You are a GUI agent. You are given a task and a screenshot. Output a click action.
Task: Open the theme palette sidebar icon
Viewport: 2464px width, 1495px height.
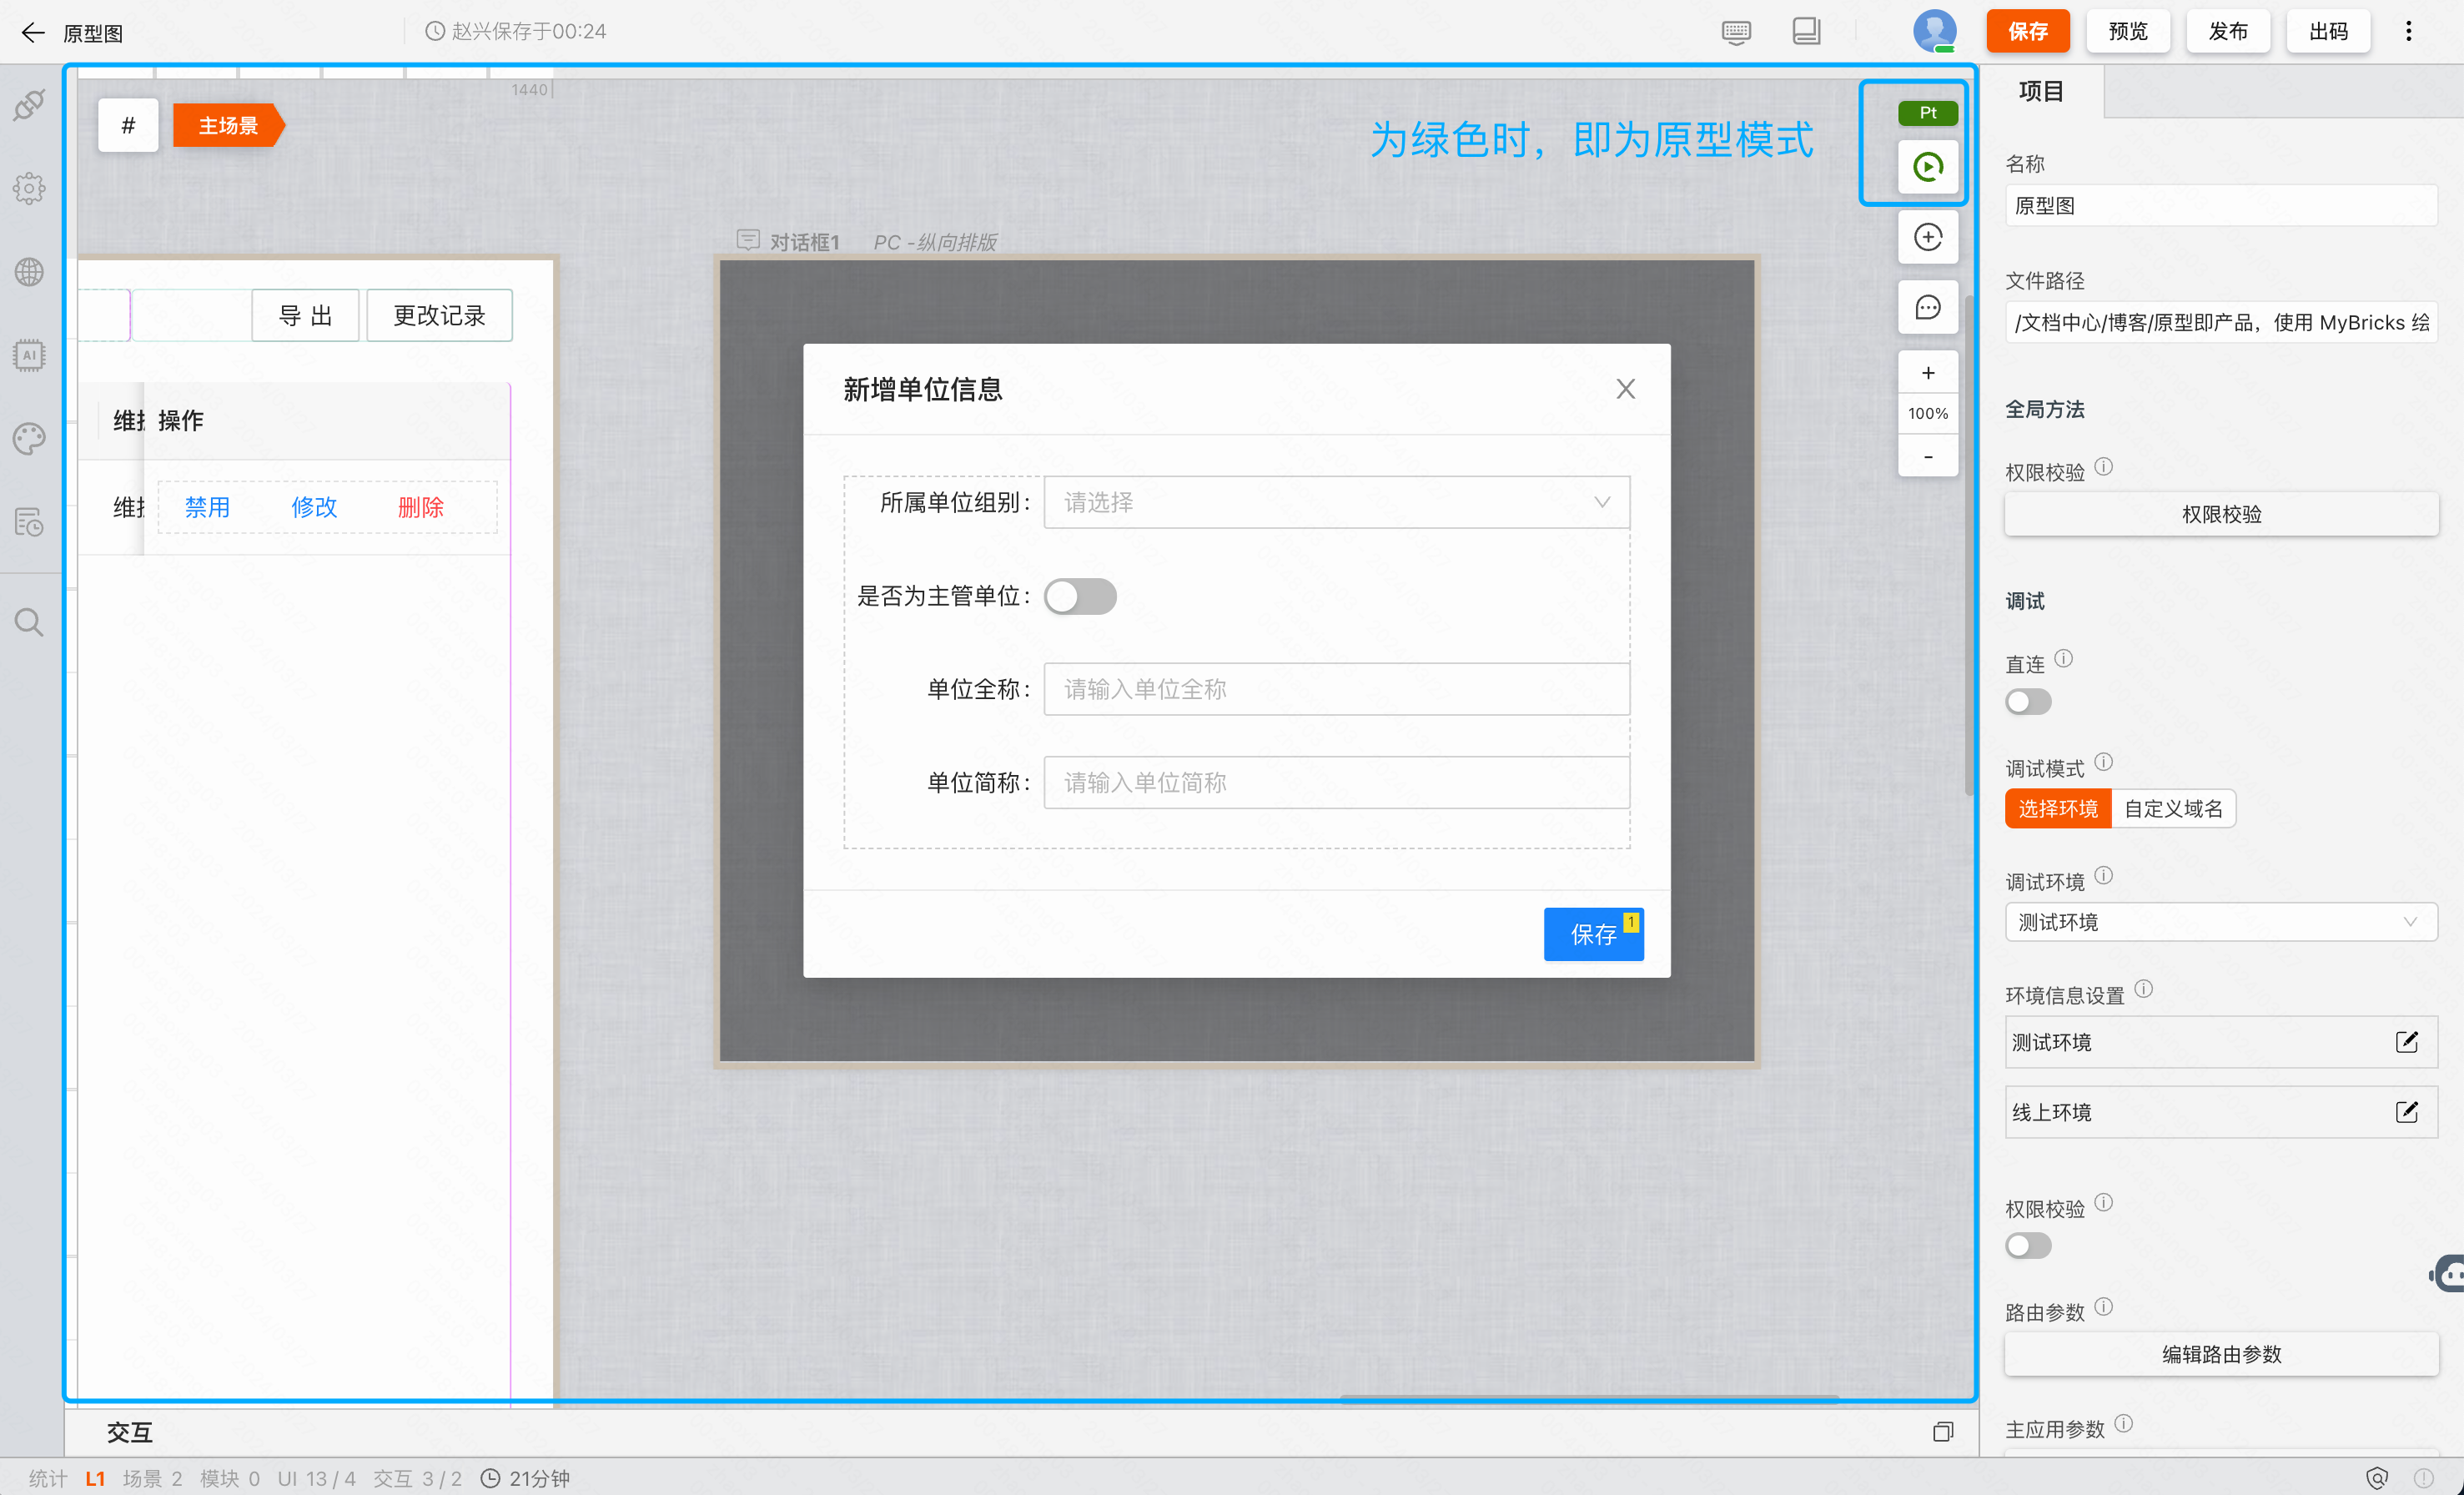click(29, 438)
